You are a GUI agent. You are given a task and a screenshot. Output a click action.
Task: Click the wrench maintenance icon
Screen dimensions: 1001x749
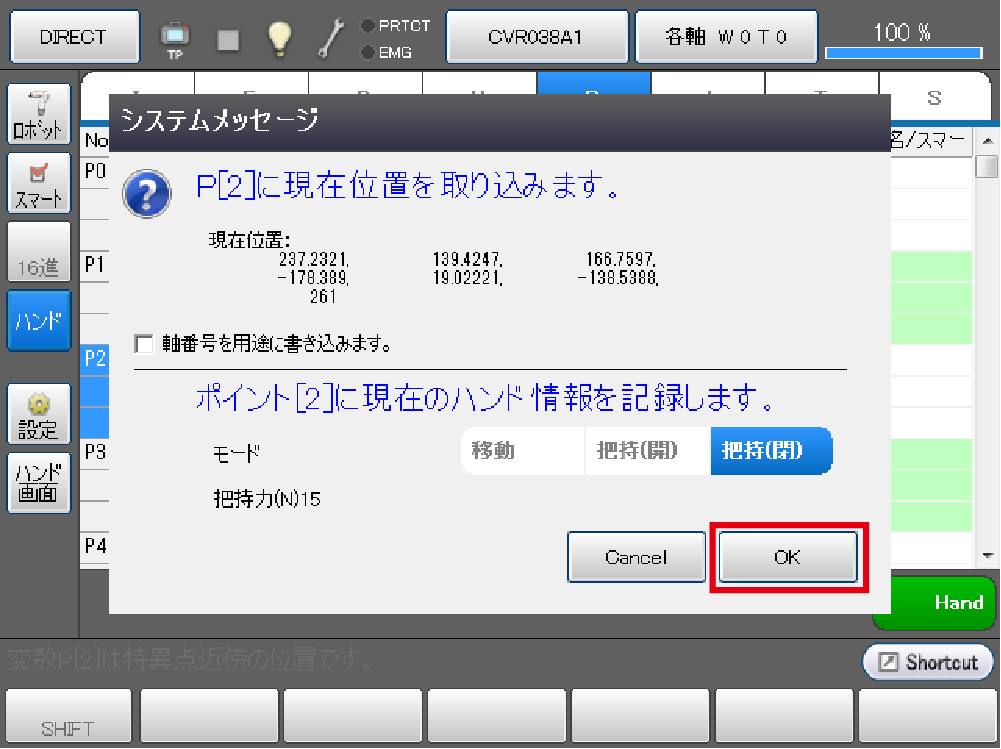coord(331,38)
